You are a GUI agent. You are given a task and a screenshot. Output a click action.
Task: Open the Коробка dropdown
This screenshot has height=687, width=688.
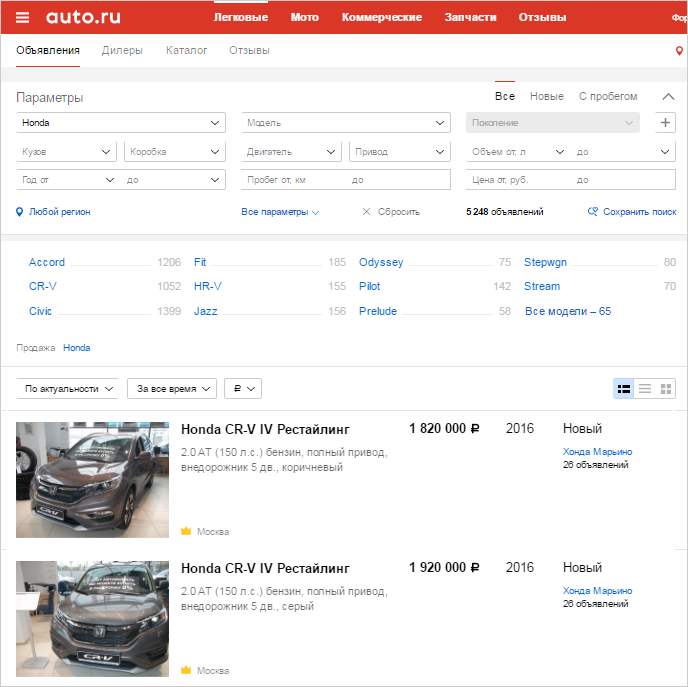[175, 151]
